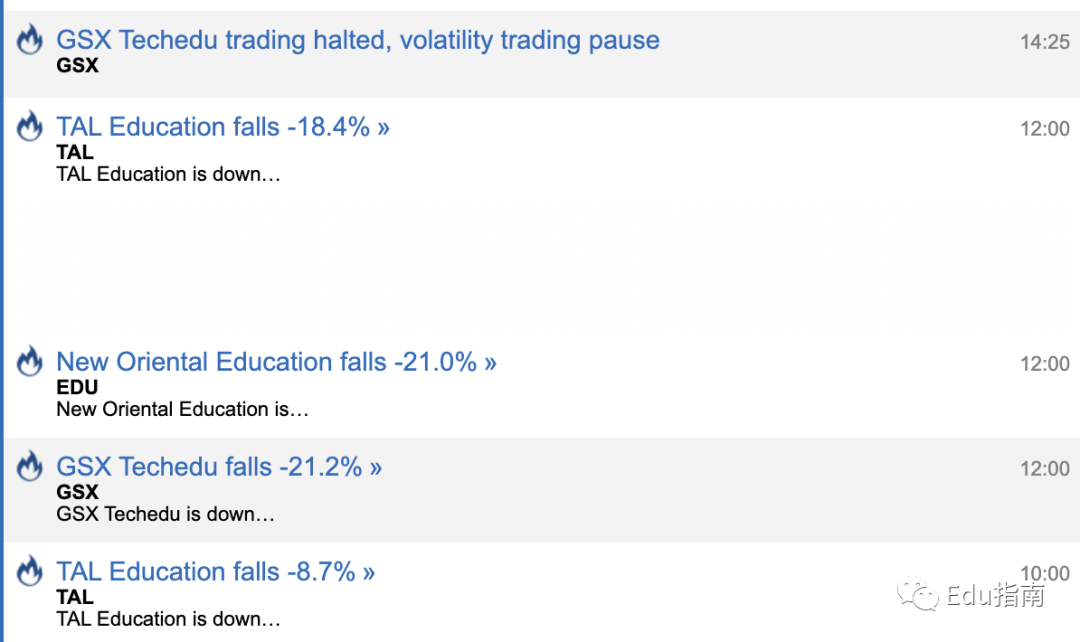Open New Oriental Education falls -21.0% story
1080x642 pixels.
pos(276,362)
